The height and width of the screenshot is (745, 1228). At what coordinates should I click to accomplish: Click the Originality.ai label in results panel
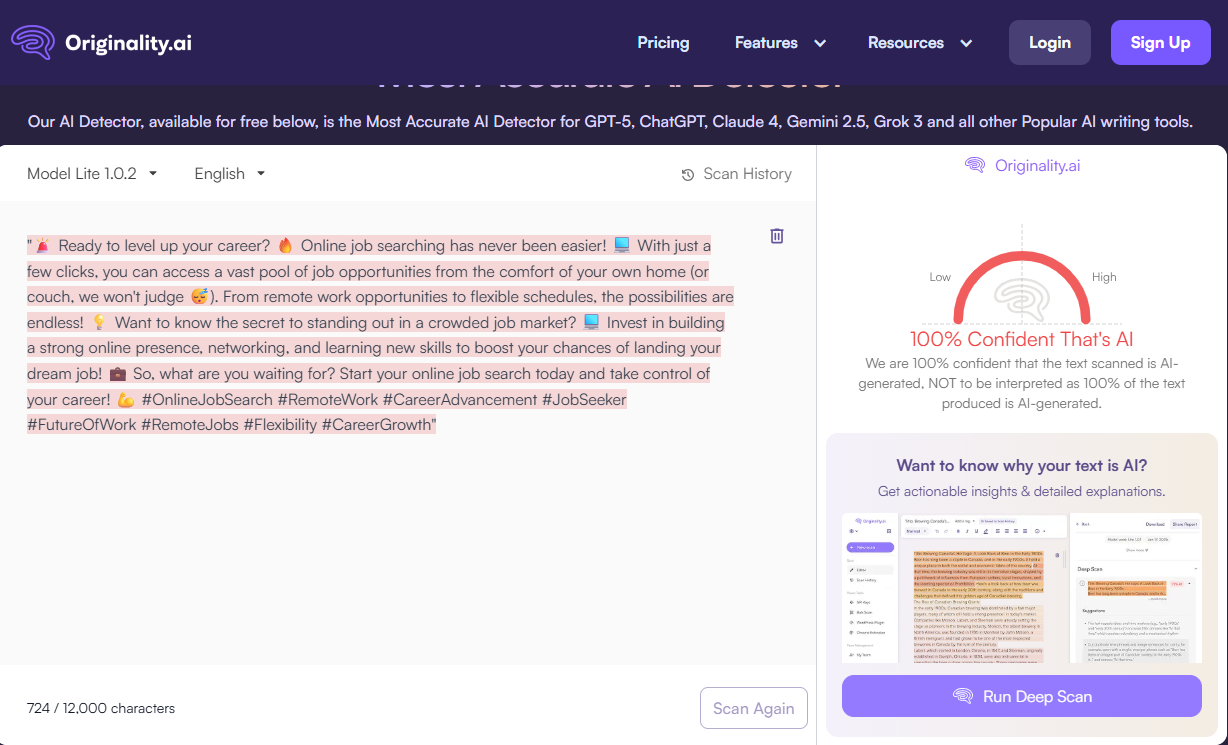[1037, 166]
